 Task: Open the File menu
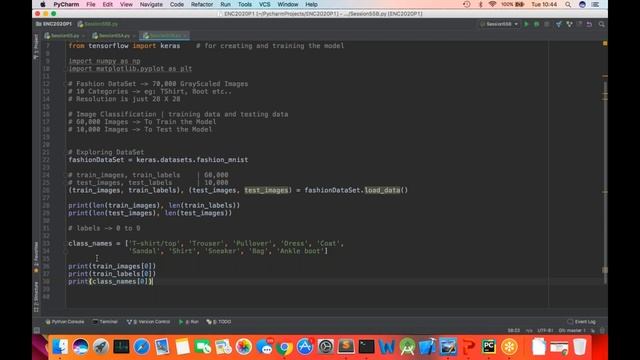91,4
